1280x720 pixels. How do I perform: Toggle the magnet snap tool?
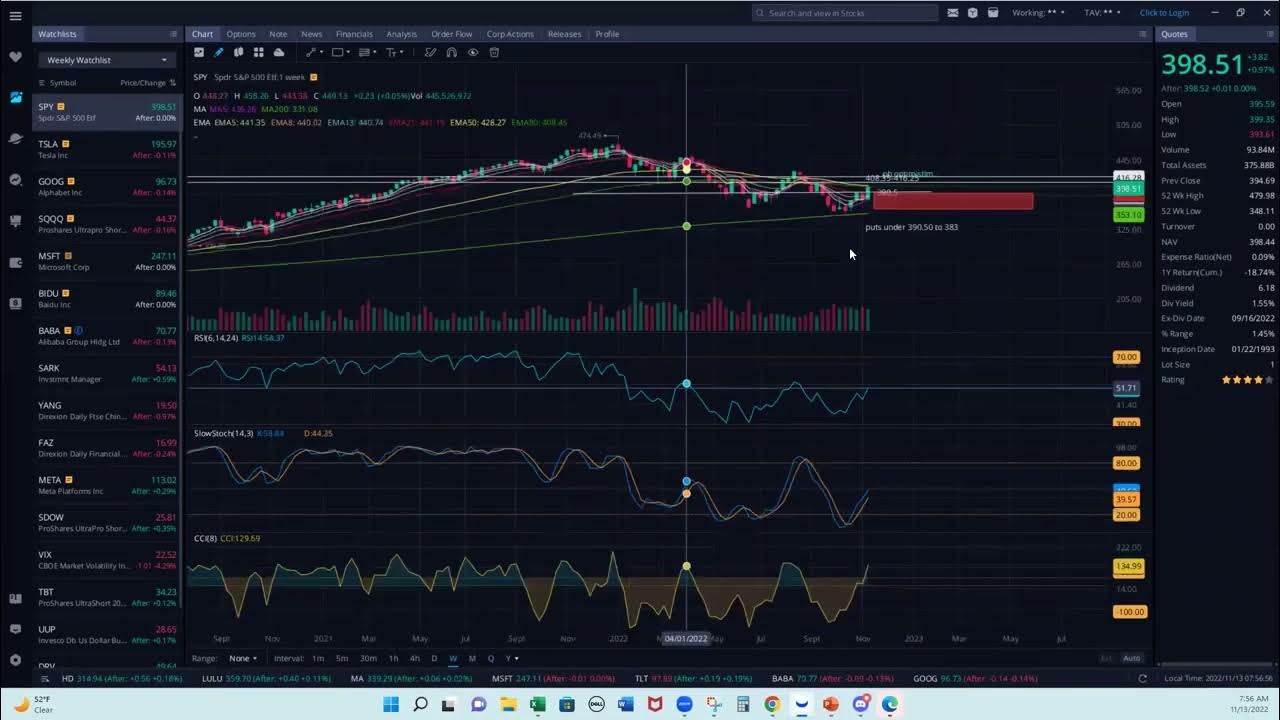(452, 52)
